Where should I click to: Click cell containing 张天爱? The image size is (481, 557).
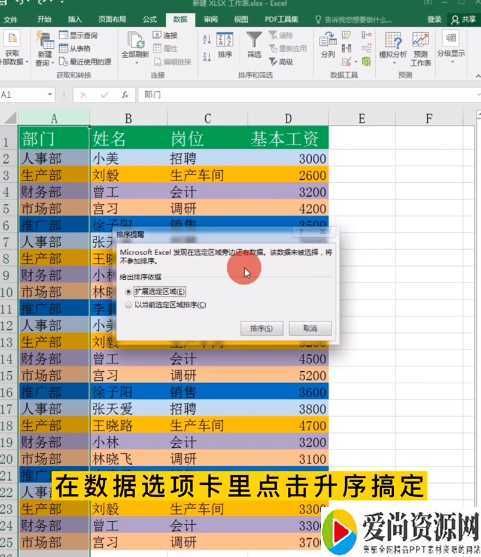click(129, 409)
